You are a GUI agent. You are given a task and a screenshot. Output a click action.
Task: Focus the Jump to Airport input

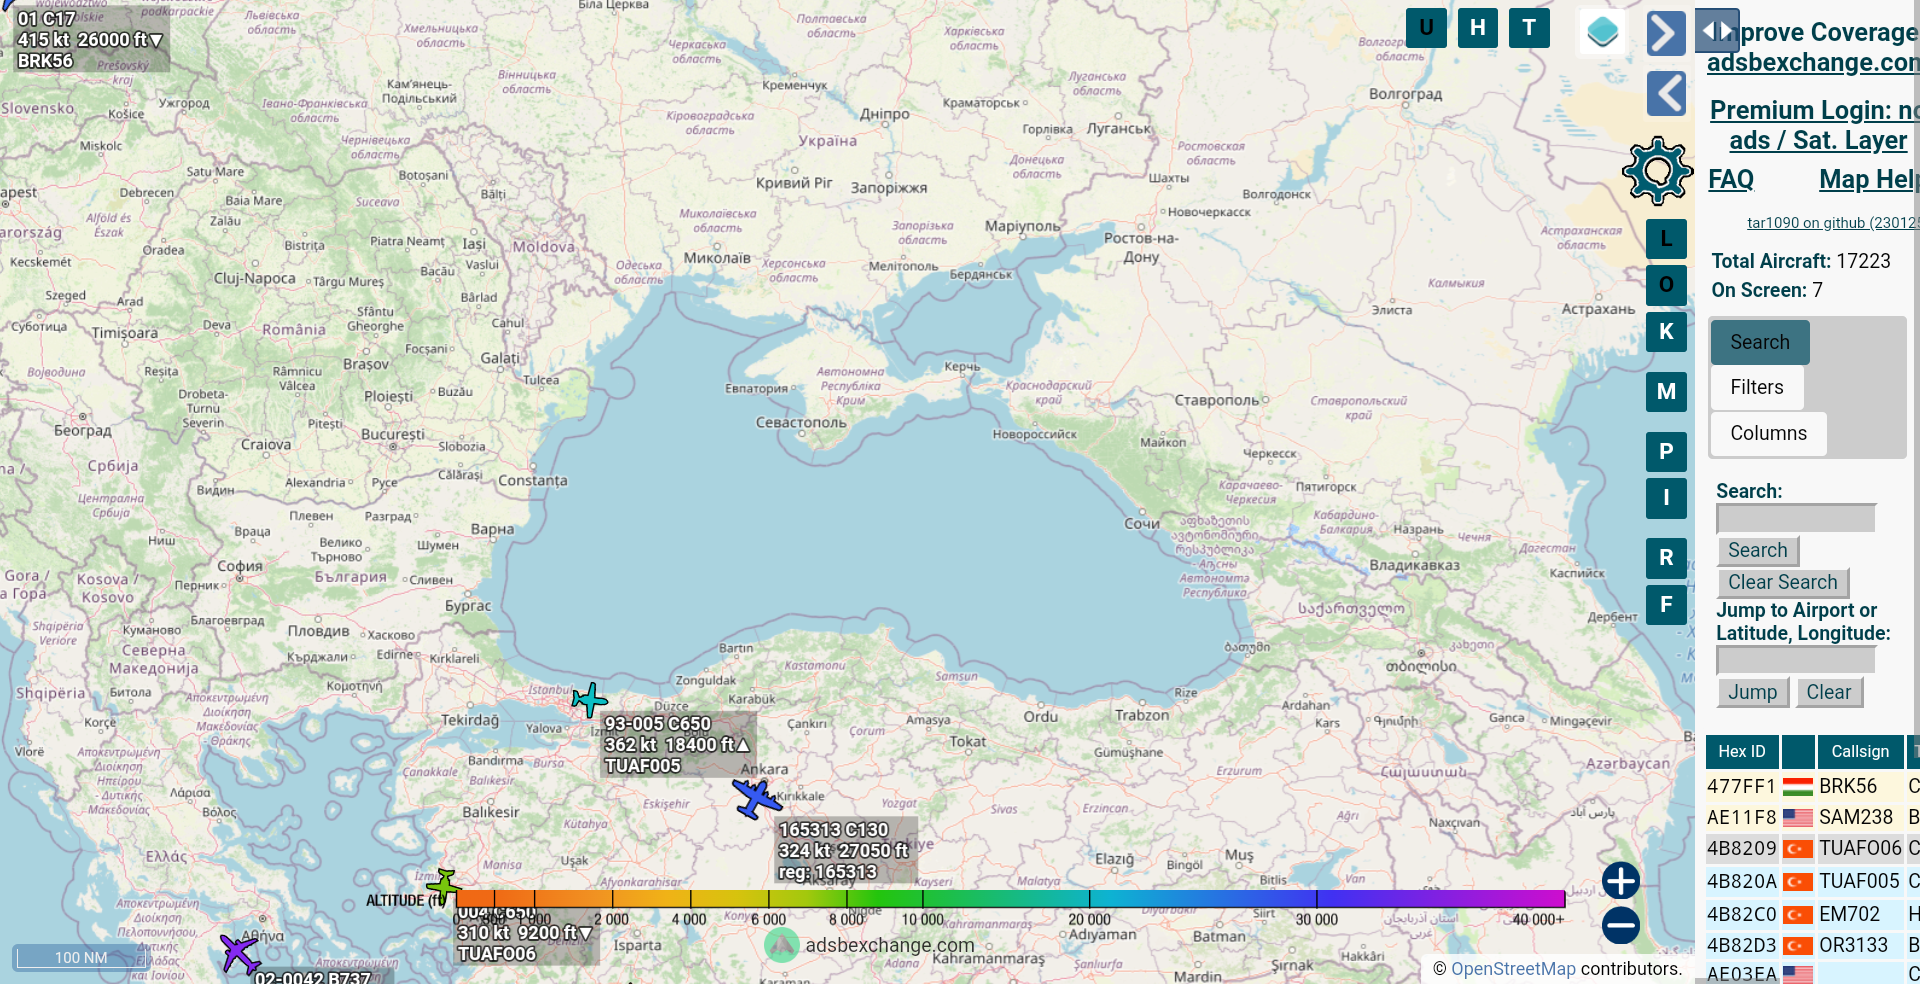click(x=1796, y=660)
